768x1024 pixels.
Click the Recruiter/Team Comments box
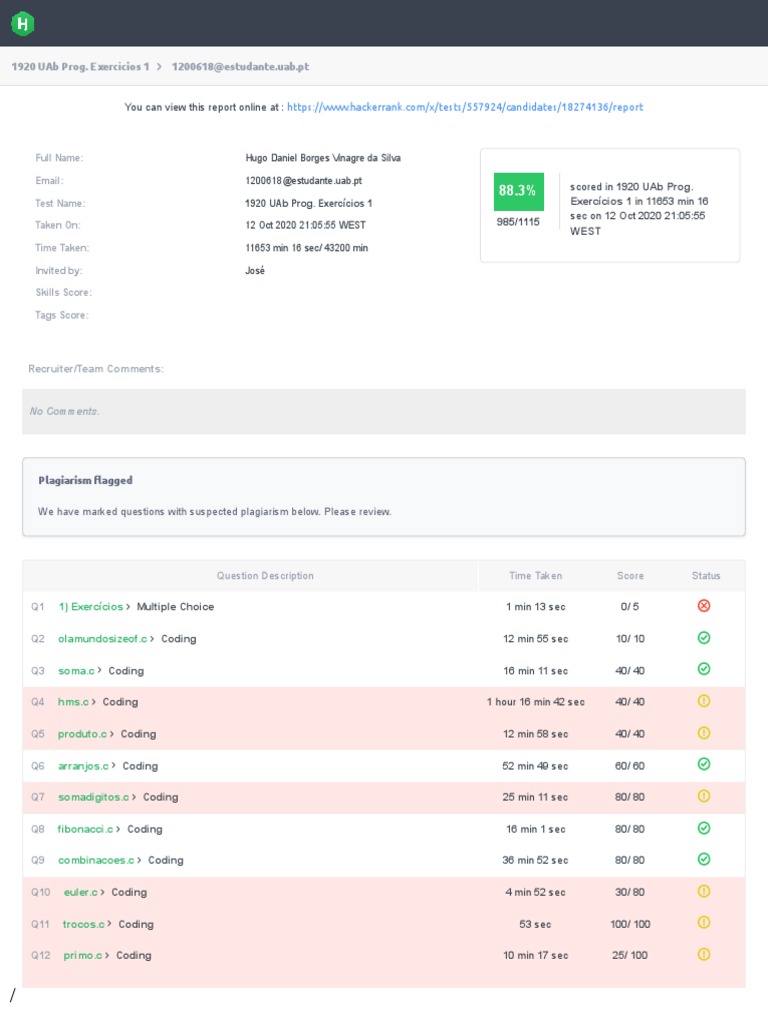(x=384, y=411)
